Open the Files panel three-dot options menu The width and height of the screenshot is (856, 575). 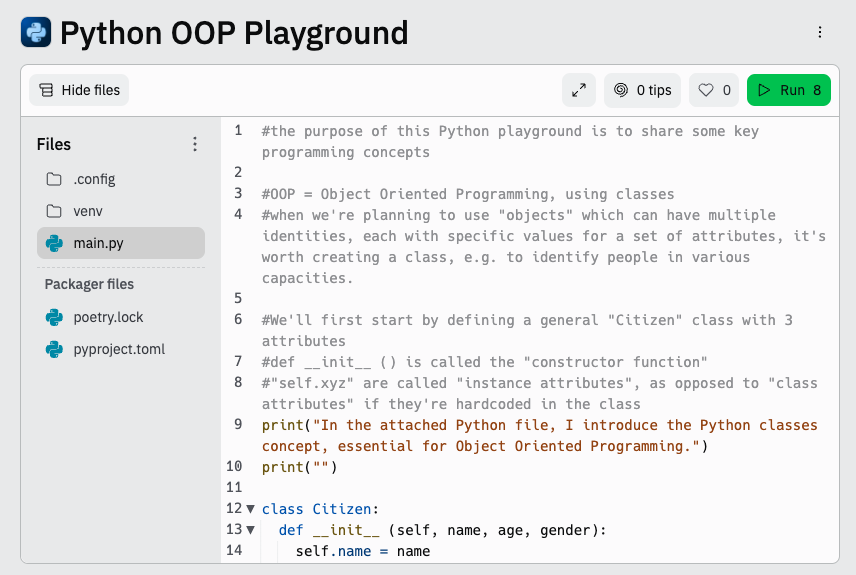(195, 144)
